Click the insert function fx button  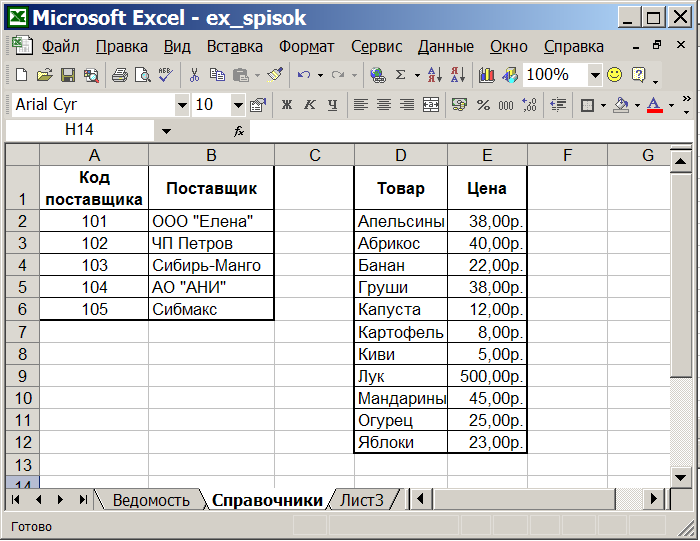pos(239,131)
